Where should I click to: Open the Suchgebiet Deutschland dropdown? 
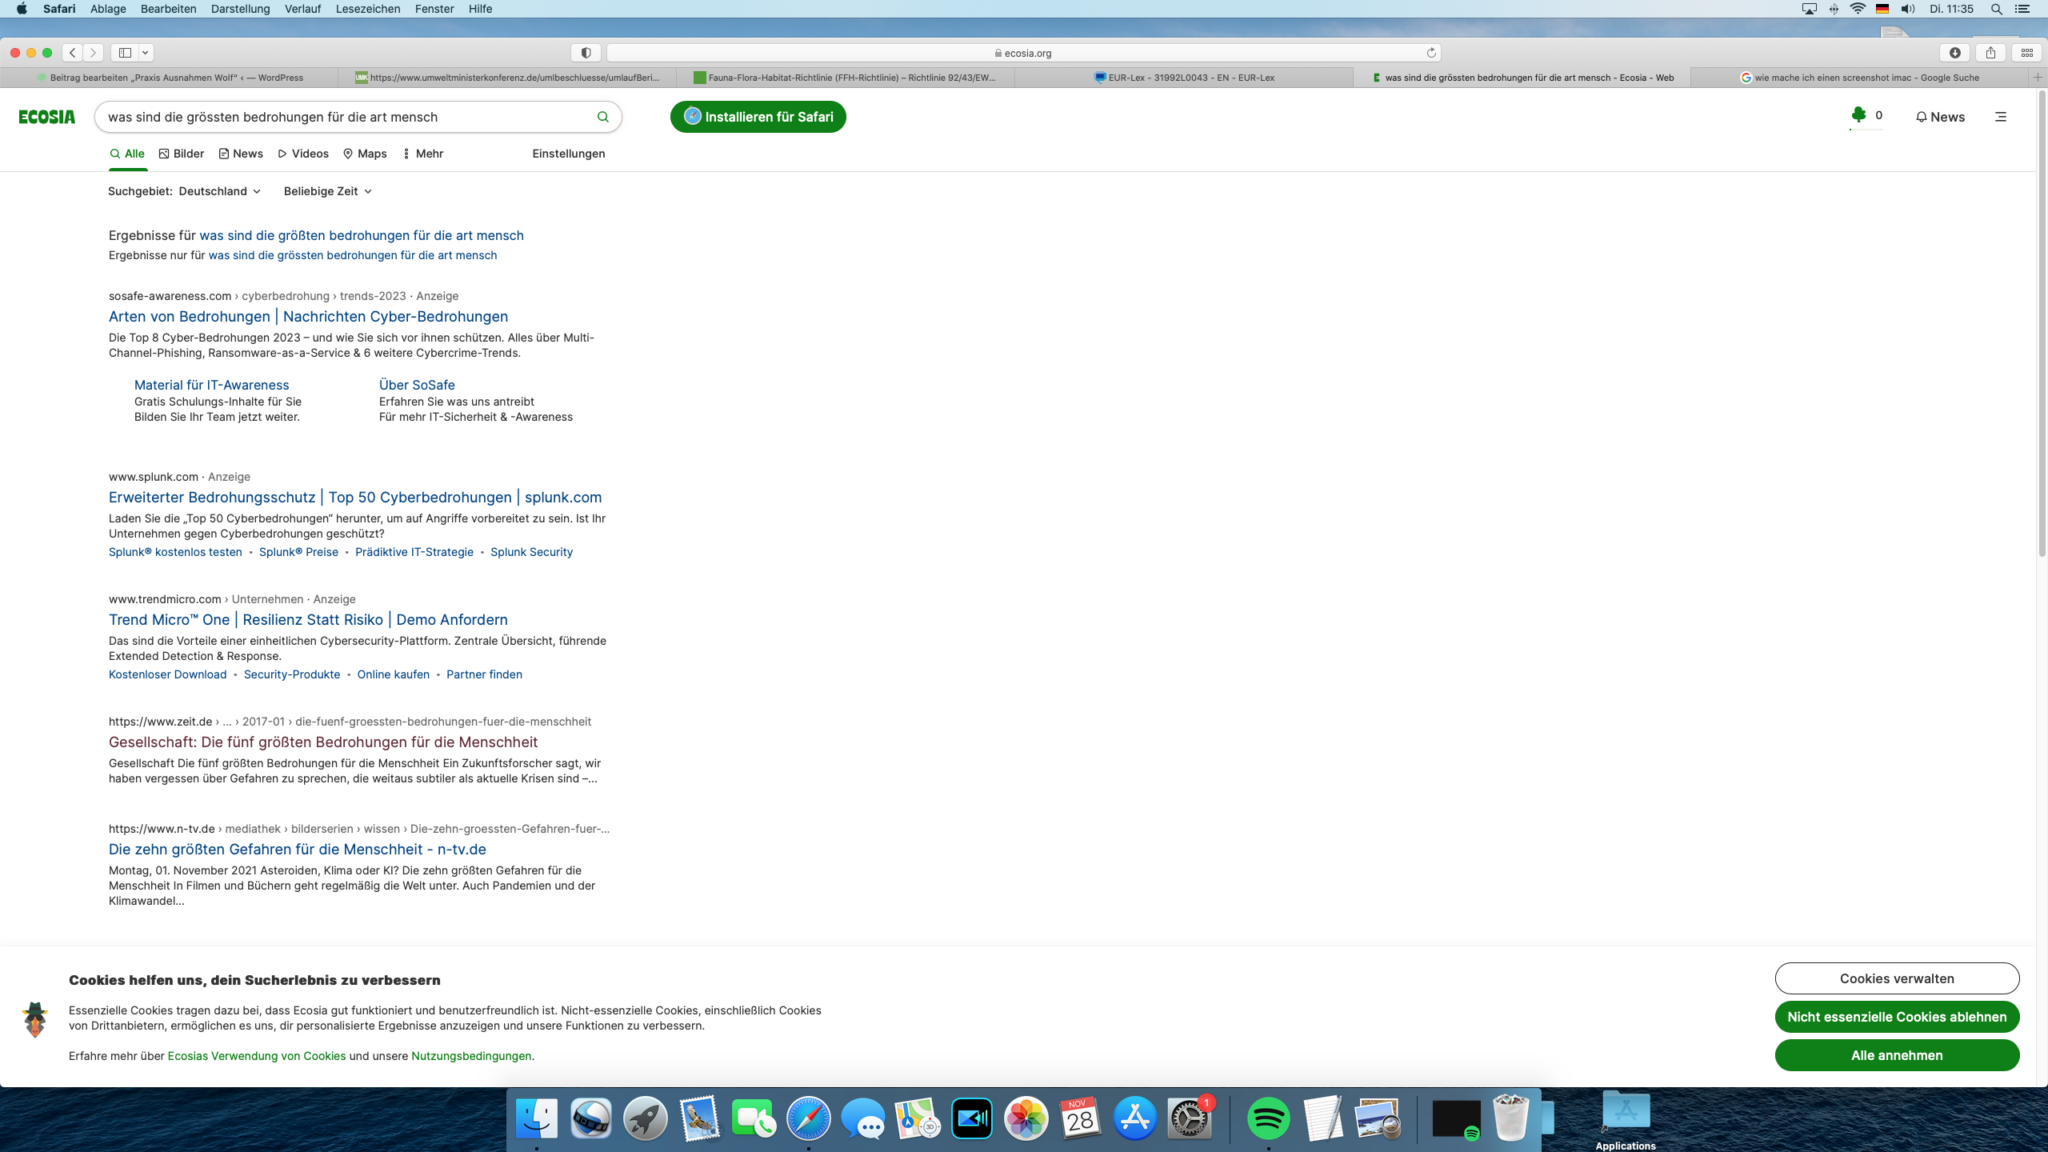tap(220, 191)
